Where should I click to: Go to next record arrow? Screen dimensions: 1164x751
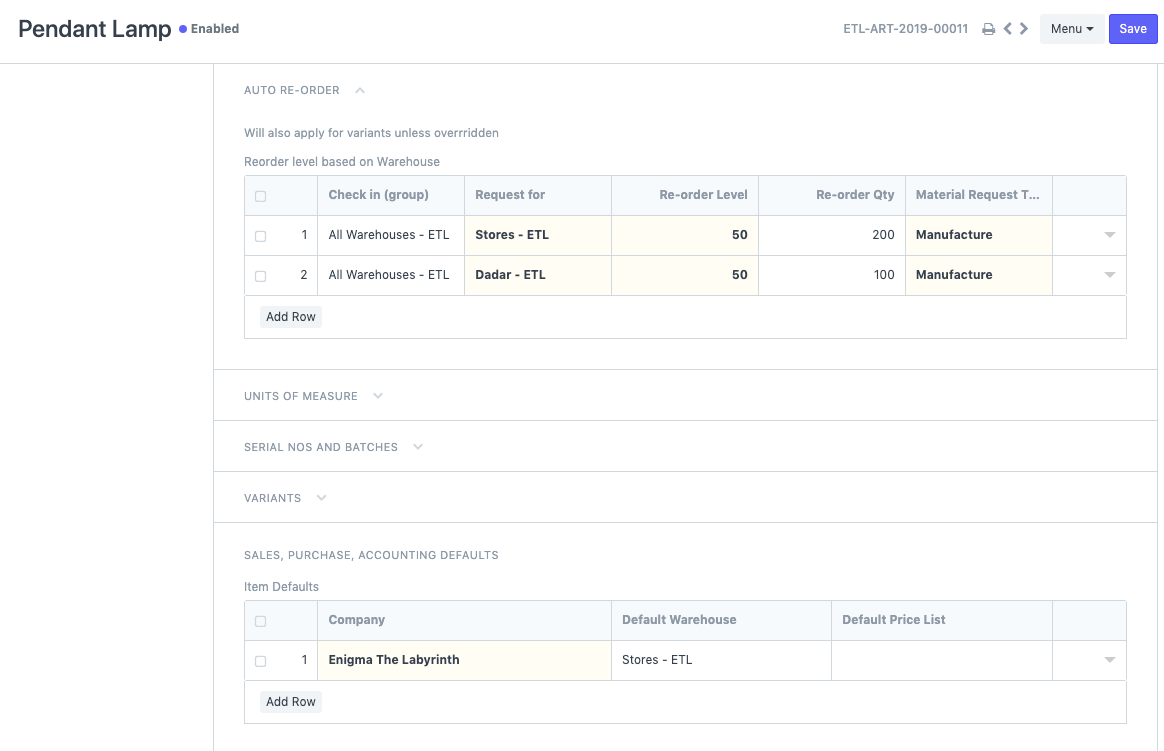[x=1024, y=29]
